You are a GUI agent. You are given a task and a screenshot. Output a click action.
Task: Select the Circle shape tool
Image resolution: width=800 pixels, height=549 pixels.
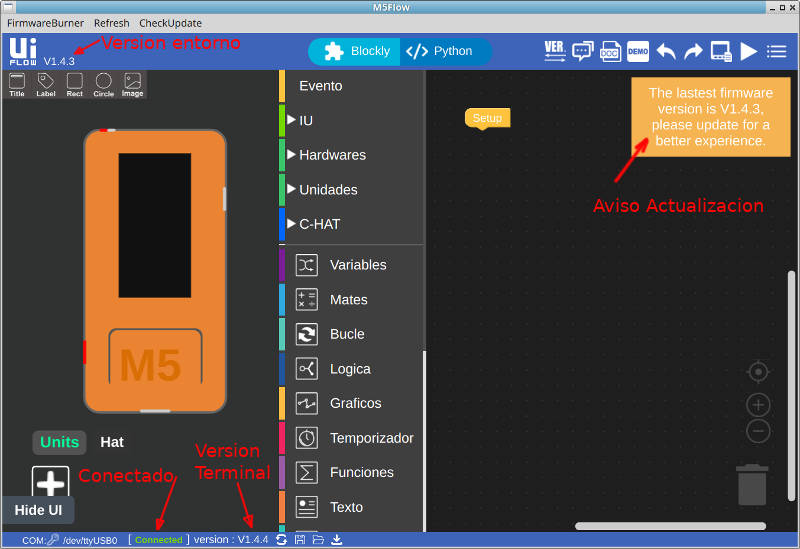(x=104, y=85)
